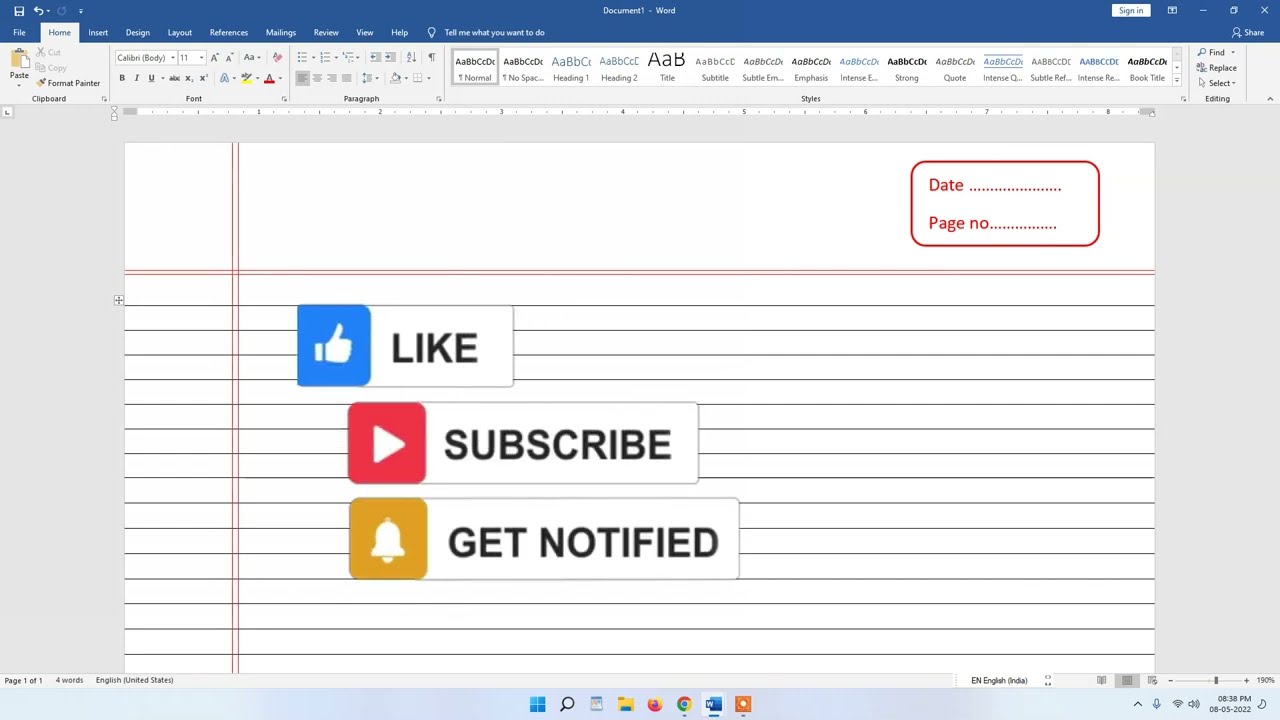
Task: Toggle Print Layout view in status bar
Action: tap(1127, 680)
